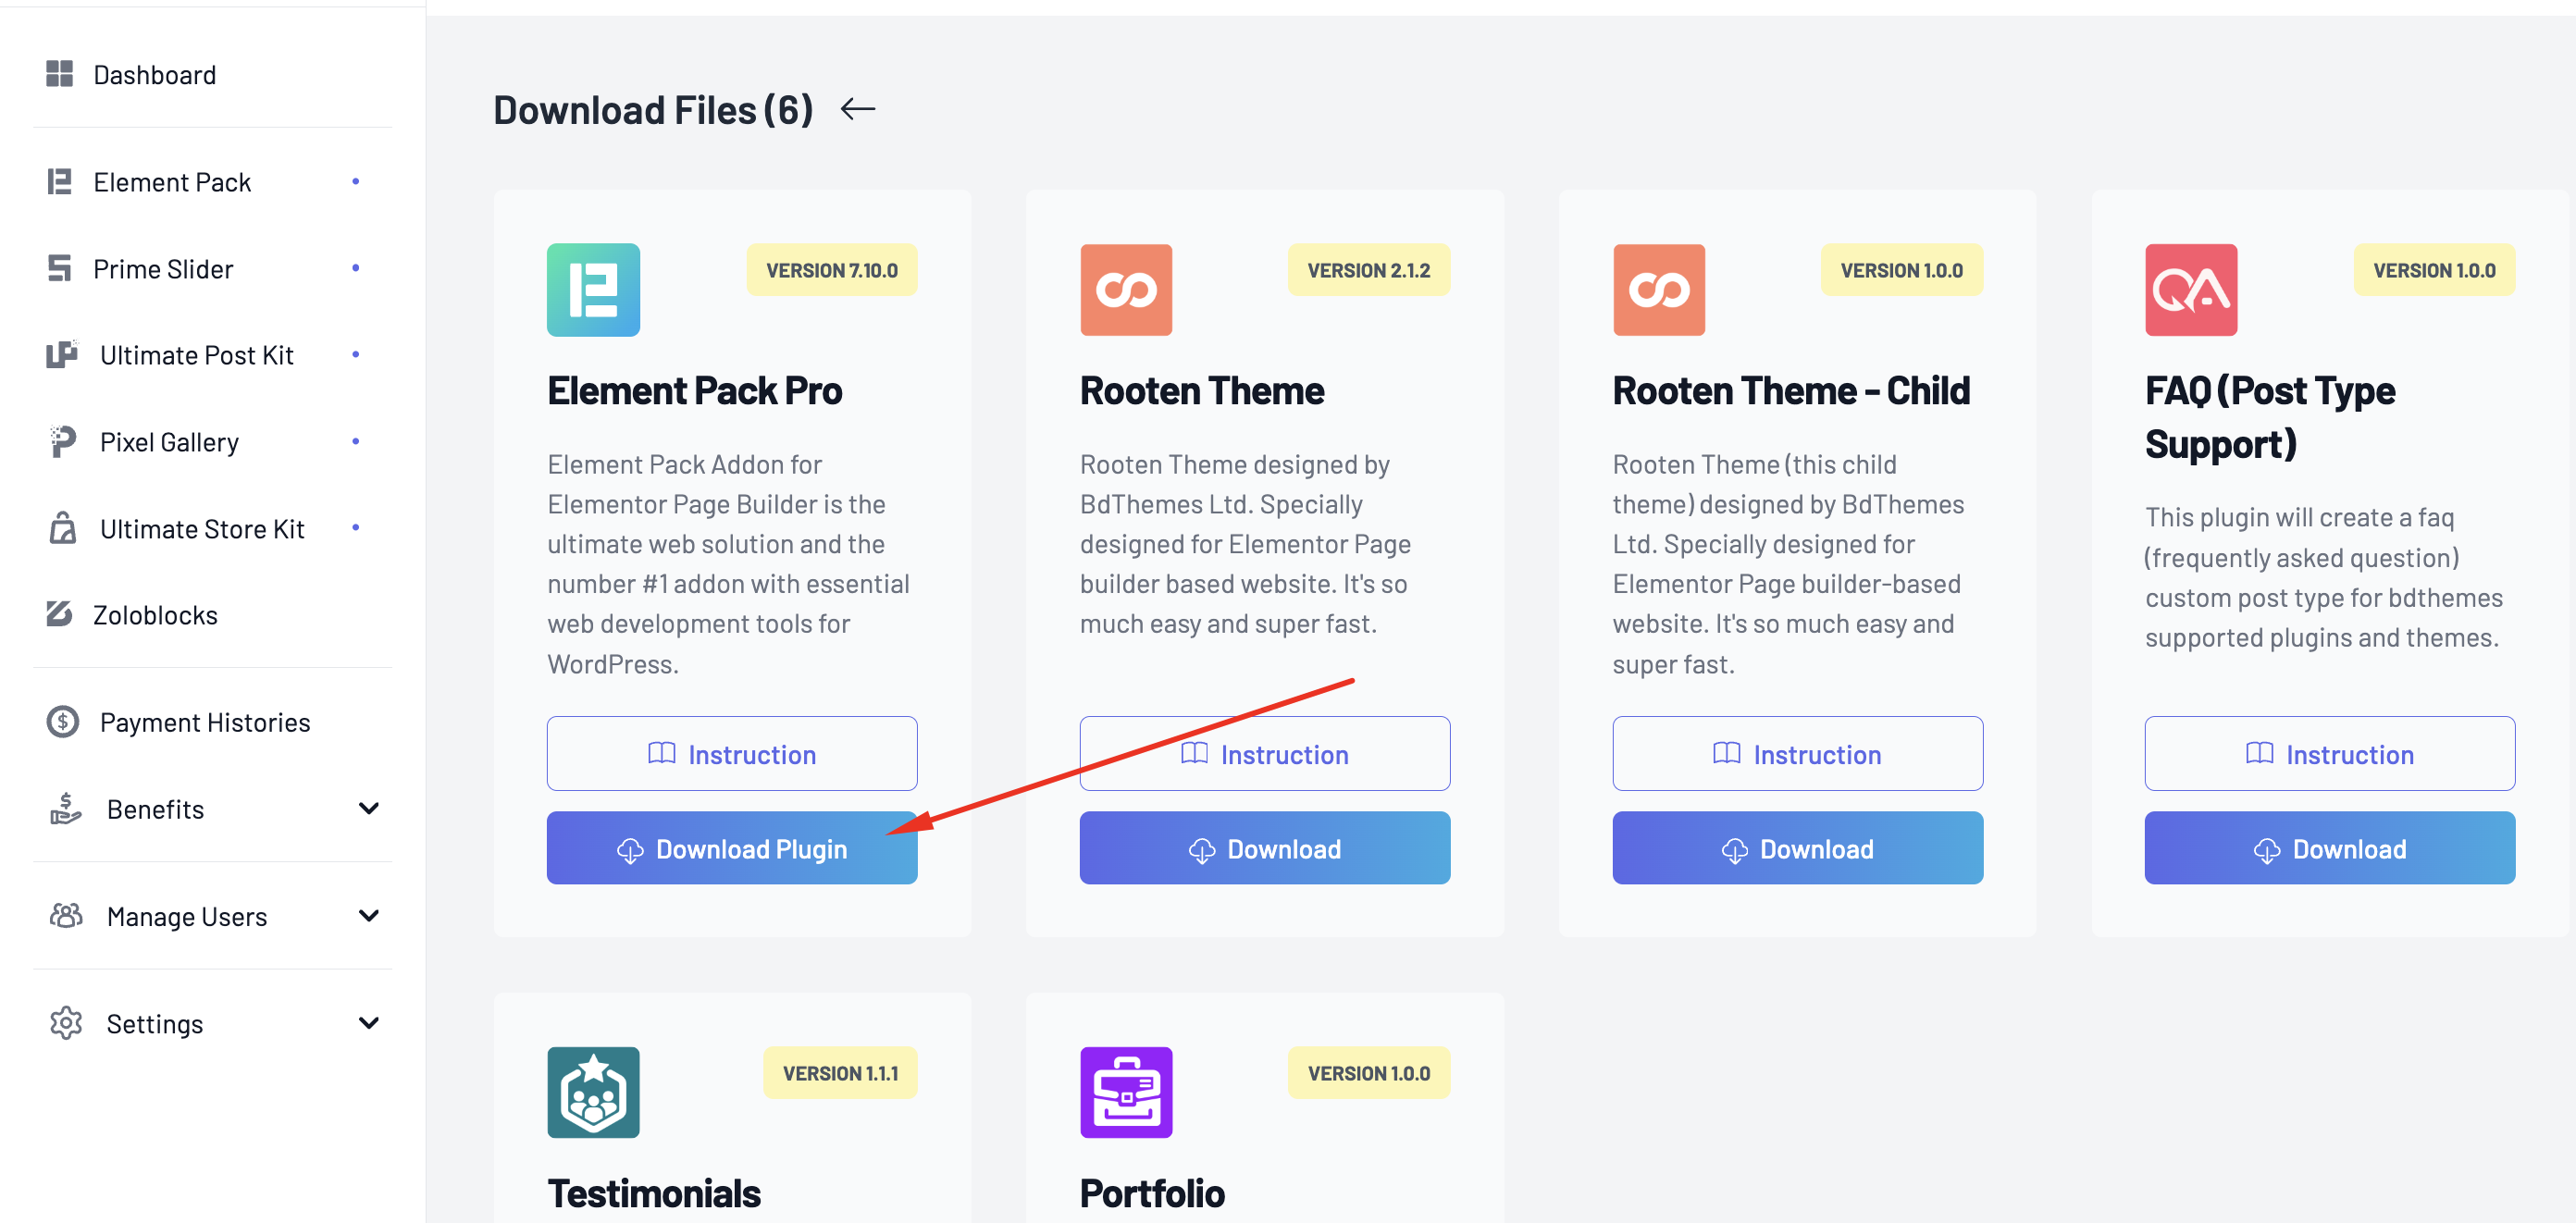Download the Rooten Theme - Child
This screenshot has height=1223, width=2576.
[1797, 848]
